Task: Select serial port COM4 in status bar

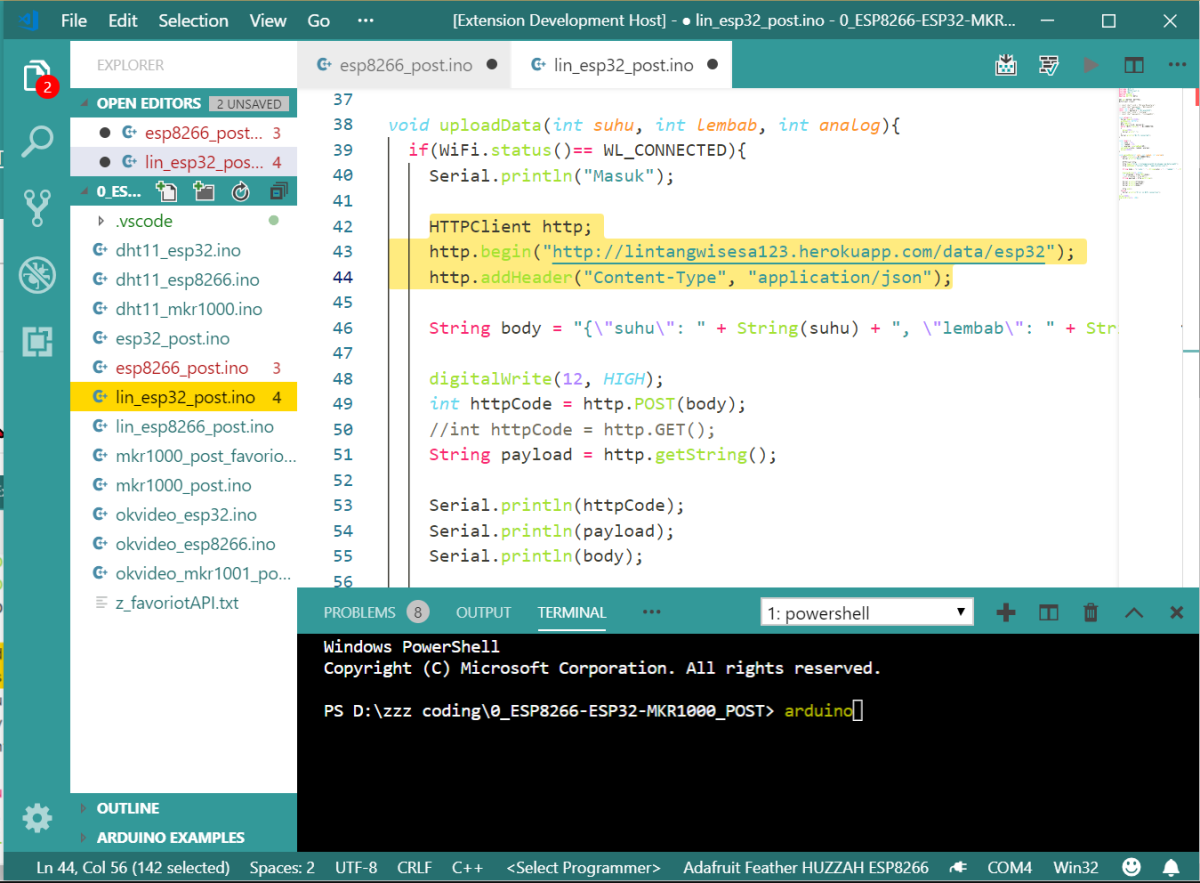Action: [1009, 867]
